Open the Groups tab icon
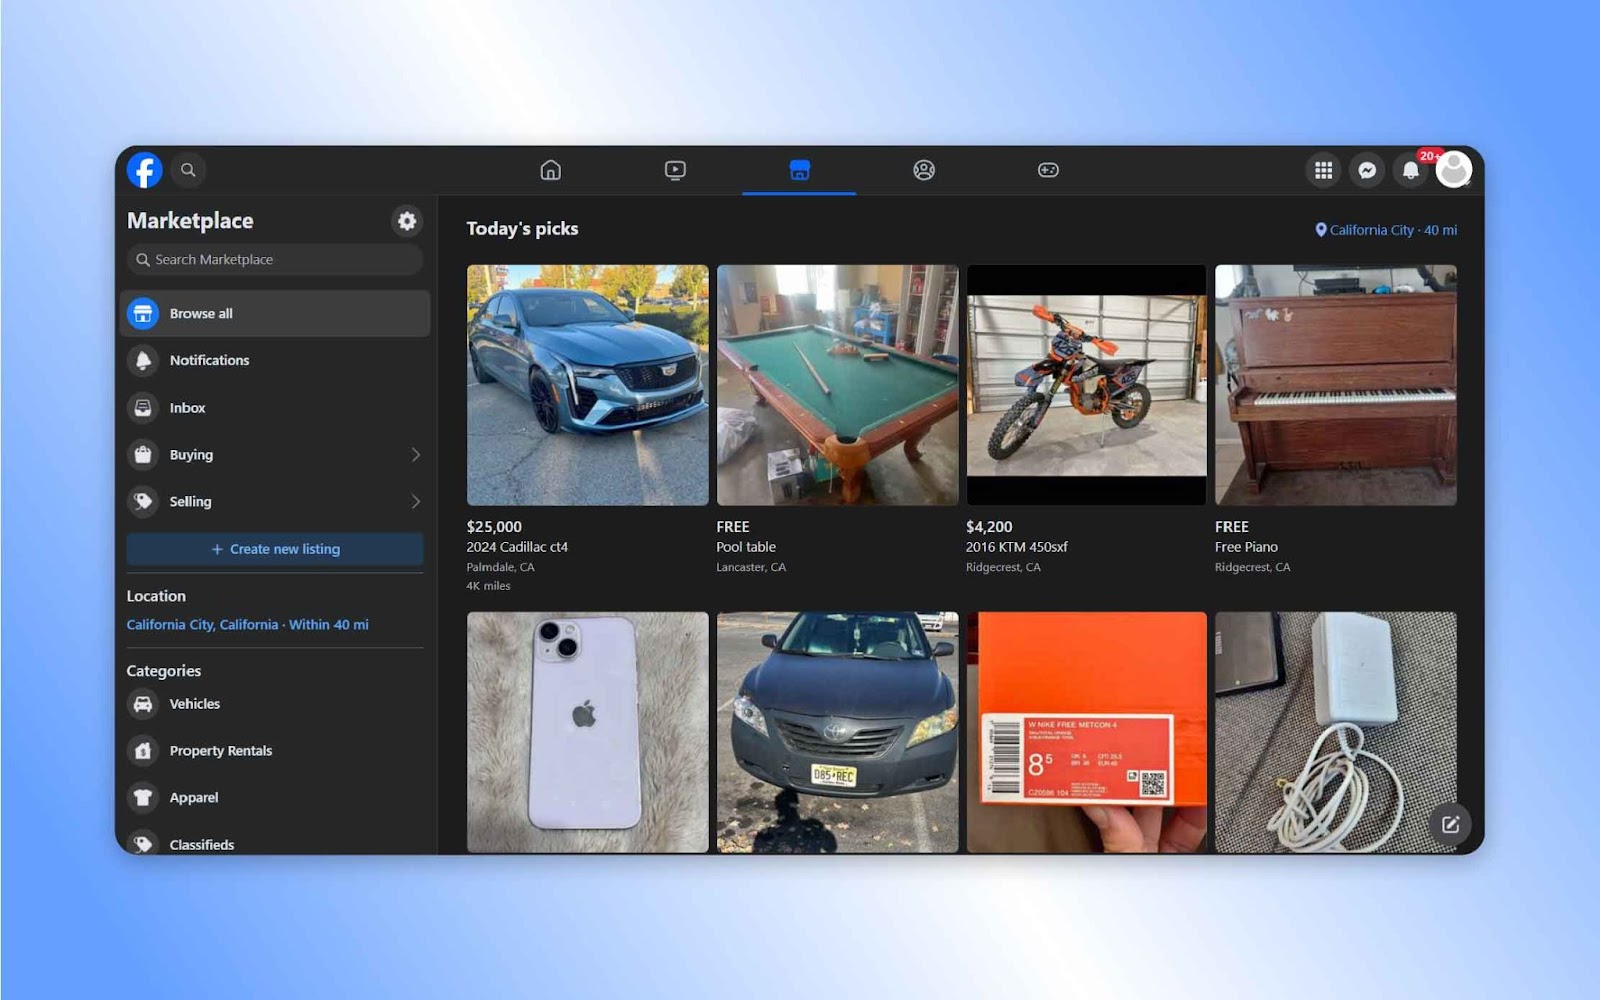This screenshot has width=1600, height=1000. point(924,170)
